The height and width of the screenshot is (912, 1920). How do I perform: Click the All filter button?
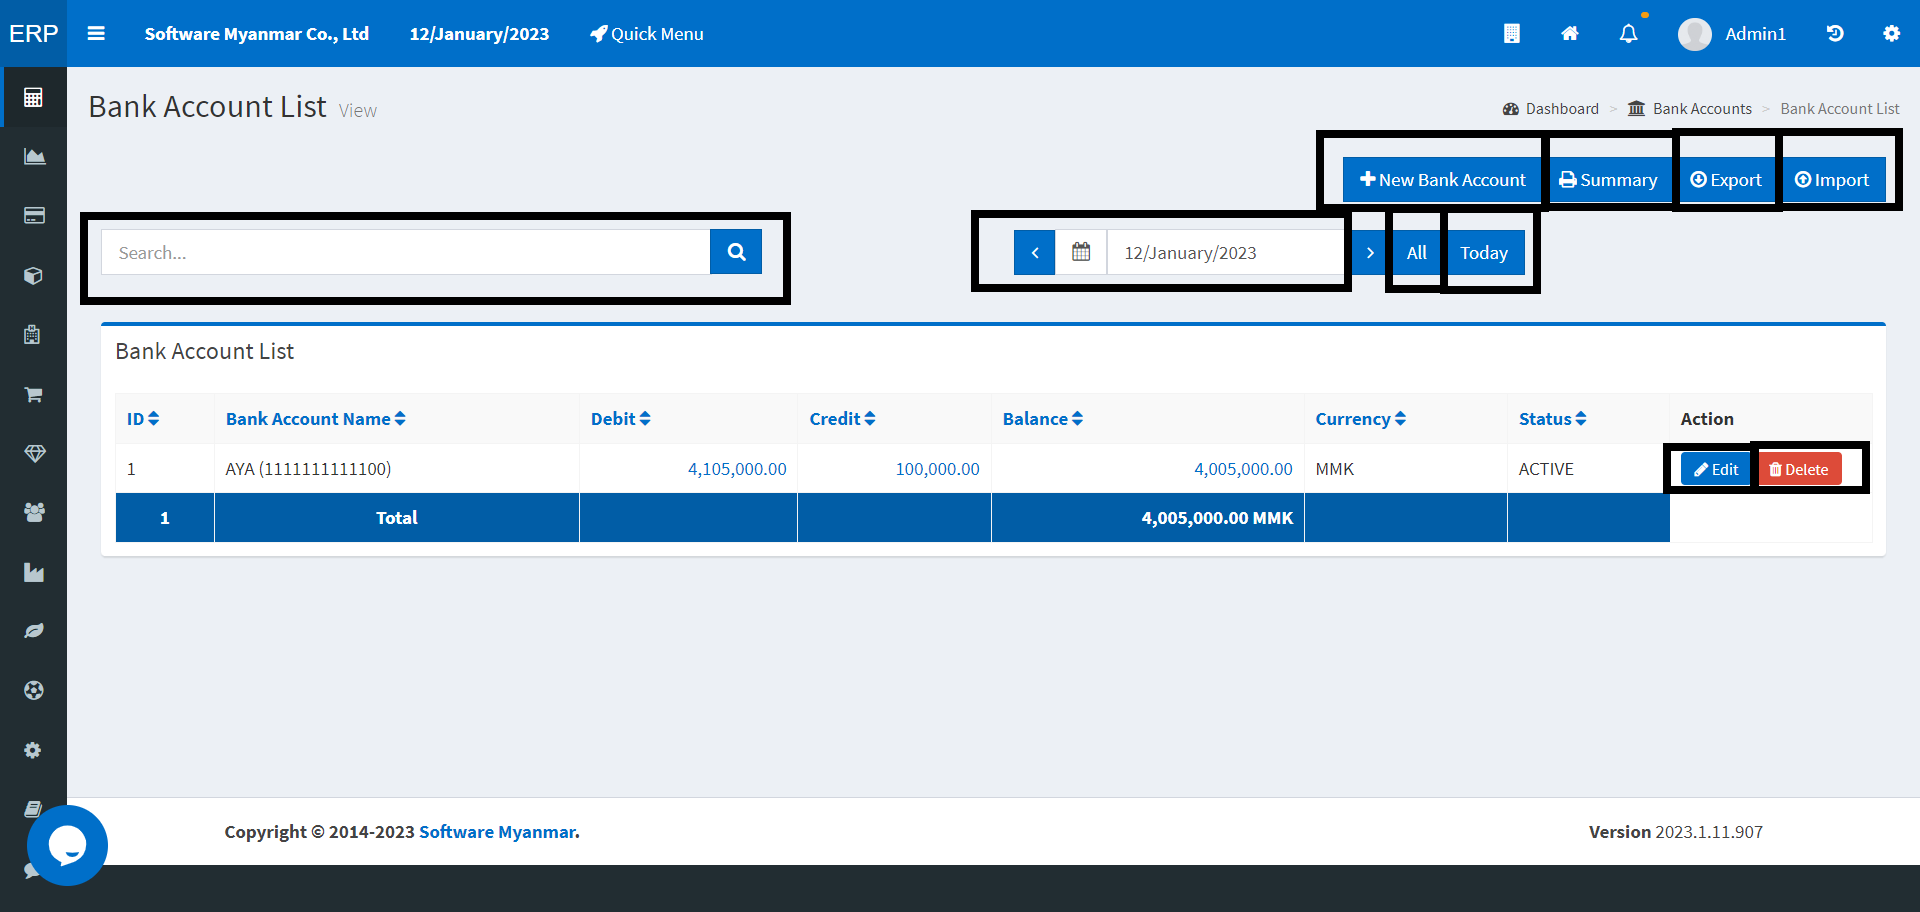[x=1417, y=252]
